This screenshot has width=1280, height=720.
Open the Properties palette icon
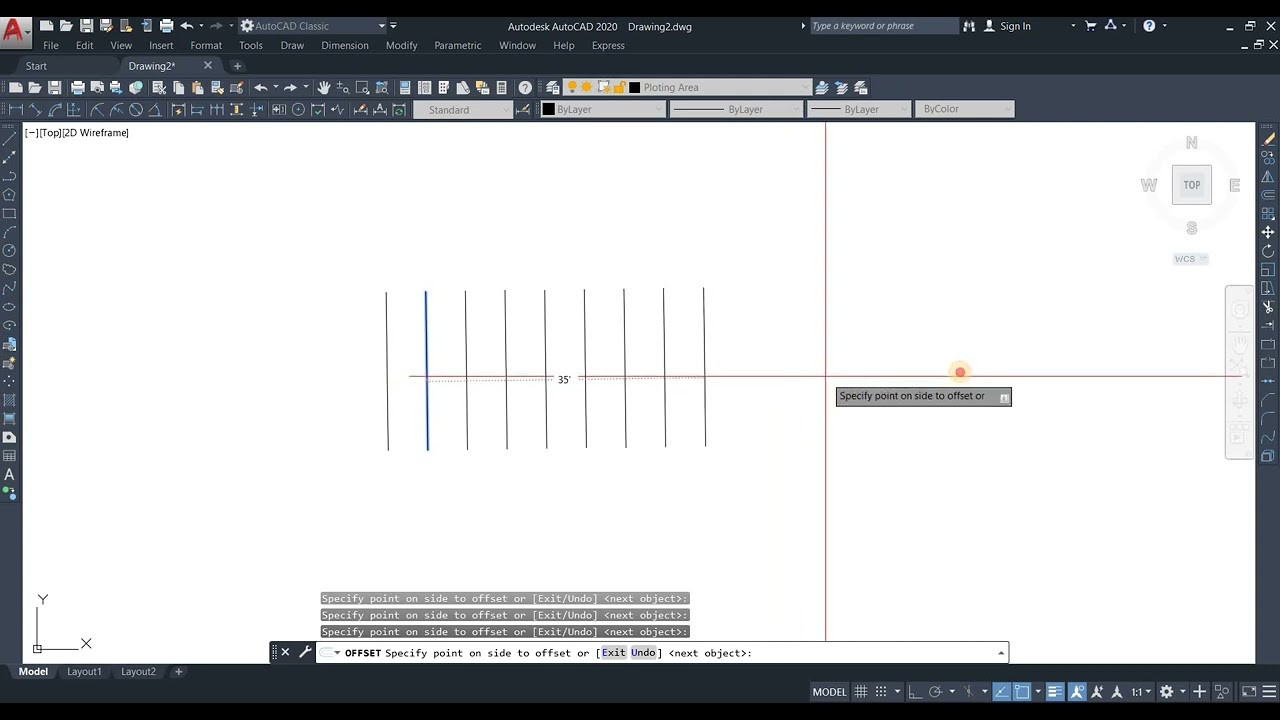click(x=404, y=87)
